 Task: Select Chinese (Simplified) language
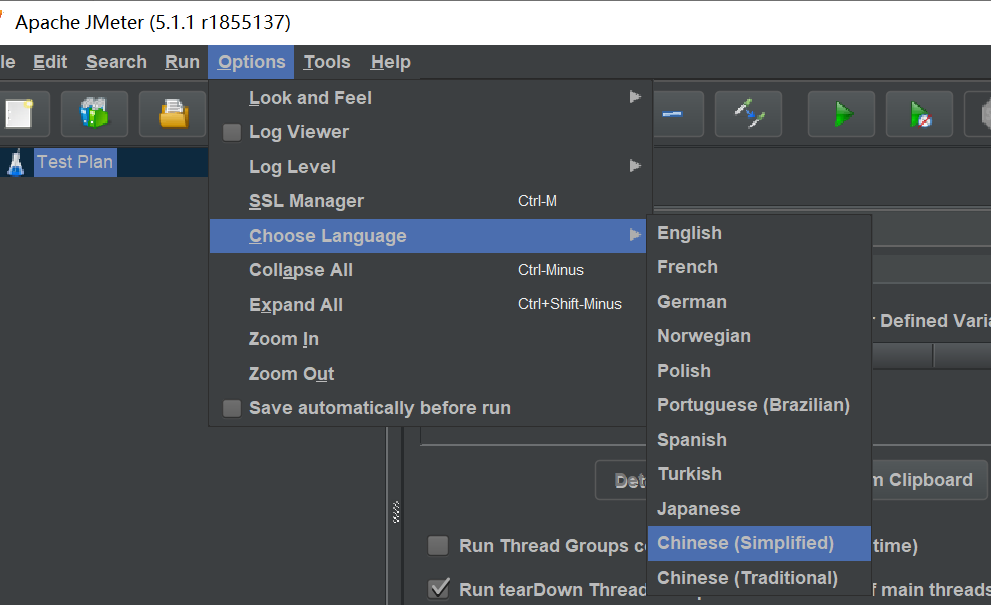(759, 543)
